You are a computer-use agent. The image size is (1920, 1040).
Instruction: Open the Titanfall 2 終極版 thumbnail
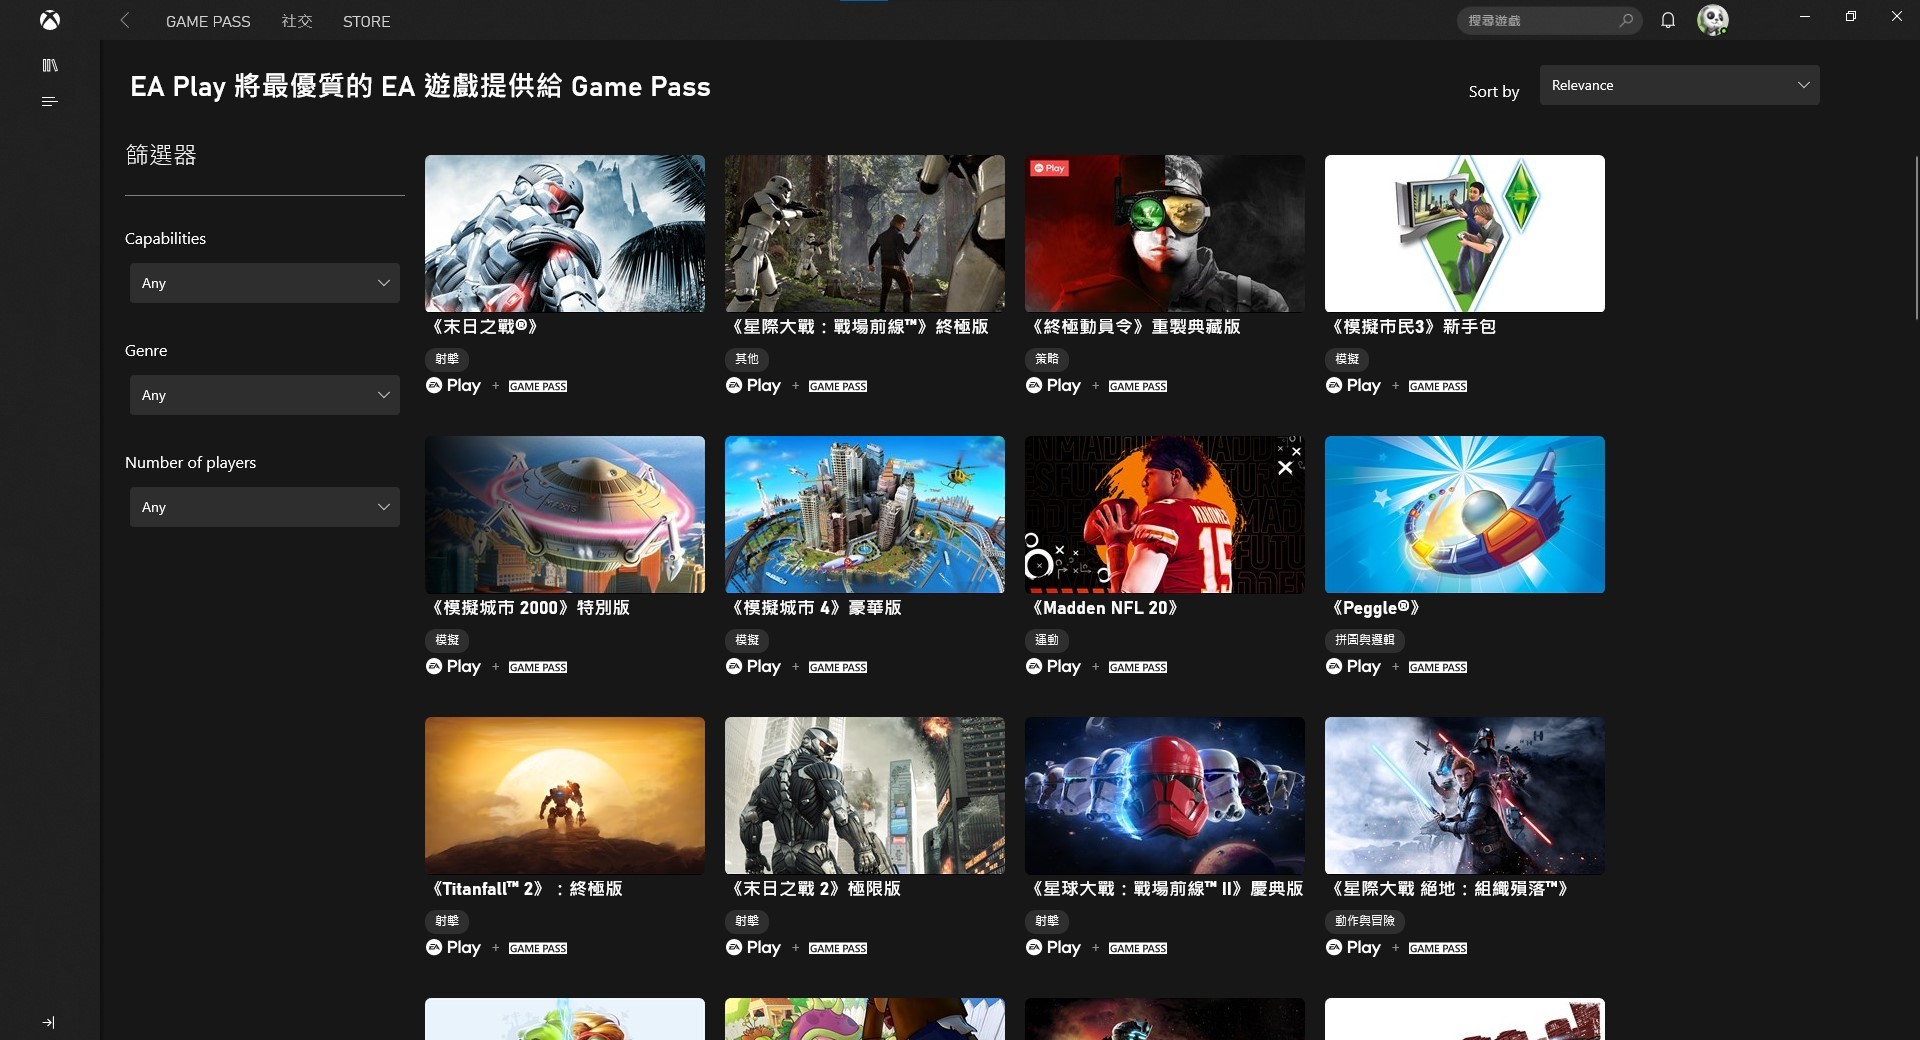[x=565, y=795]
